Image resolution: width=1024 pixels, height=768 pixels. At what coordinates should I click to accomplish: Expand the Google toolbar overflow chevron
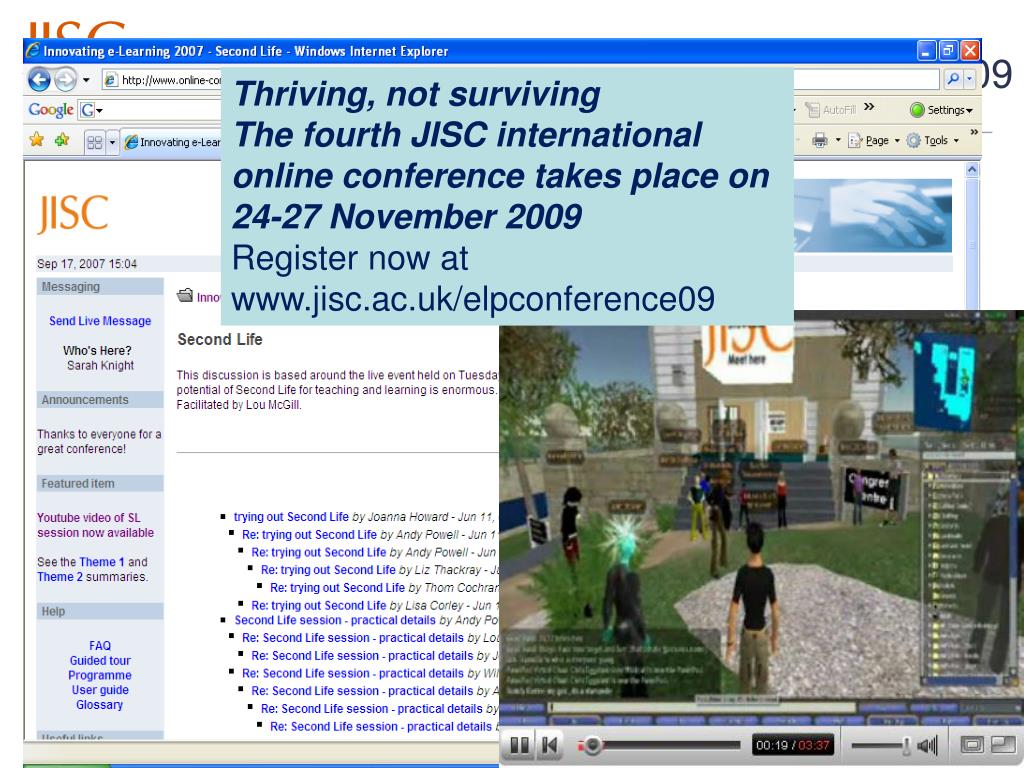(869, 107)
